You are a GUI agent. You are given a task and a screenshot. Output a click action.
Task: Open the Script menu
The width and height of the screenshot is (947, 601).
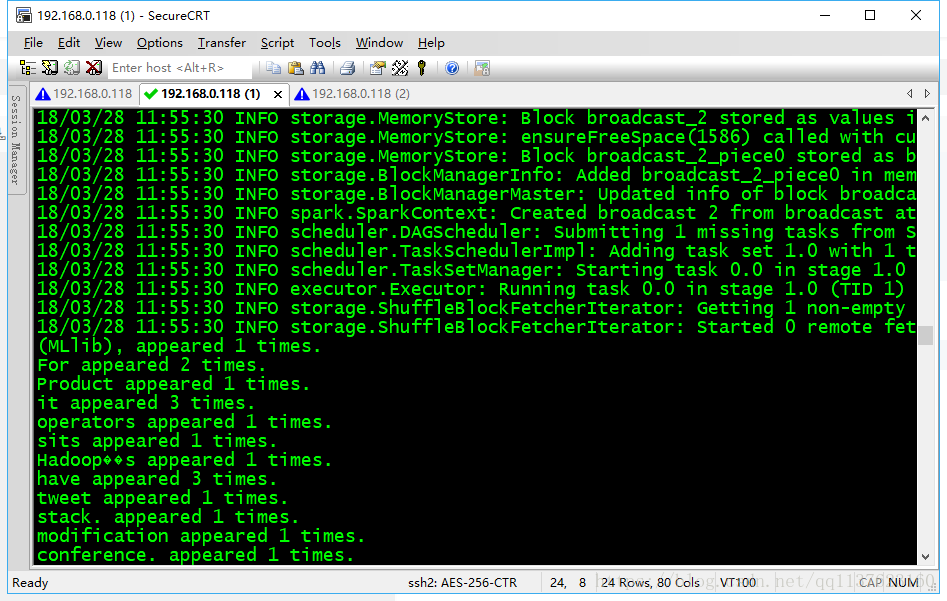(277, 43)
